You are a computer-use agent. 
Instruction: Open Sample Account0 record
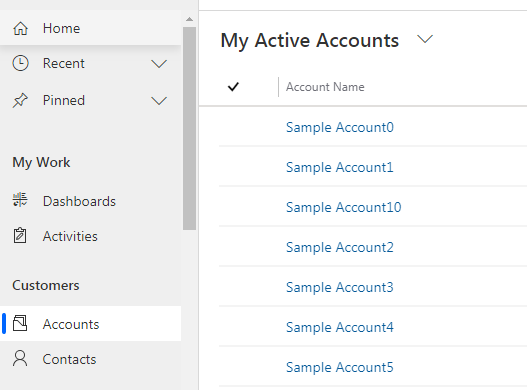point(339,127)
